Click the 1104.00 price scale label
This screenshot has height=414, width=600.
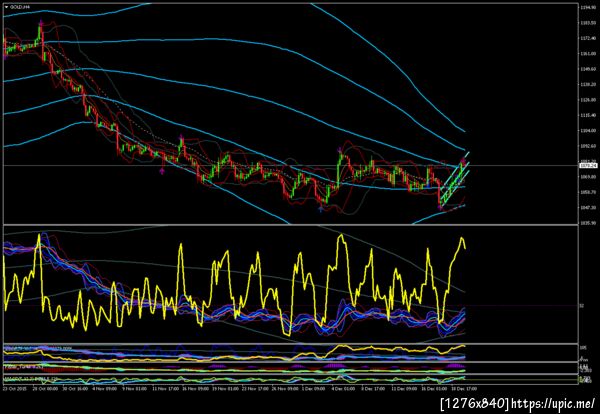click(586, 130)
